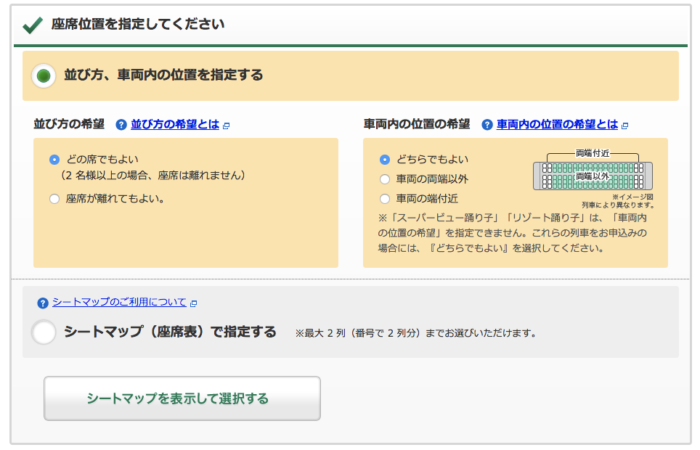Click help icon beside シートマップのご利用について
The width and height of the screenshot is (700, 450).
pos(42,303)
